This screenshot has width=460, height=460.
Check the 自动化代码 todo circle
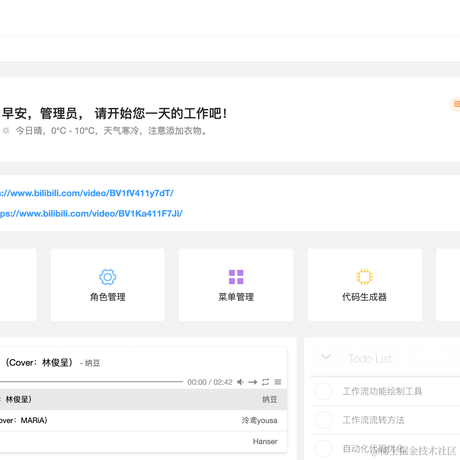(324, 448)
